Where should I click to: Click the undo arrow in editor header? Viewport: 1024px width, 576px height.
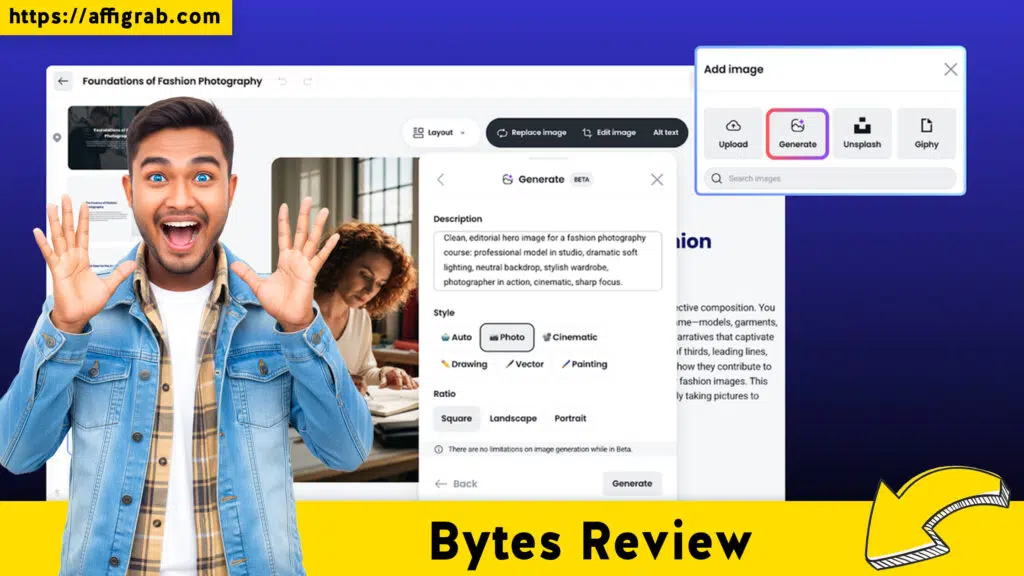pos(282,81)
